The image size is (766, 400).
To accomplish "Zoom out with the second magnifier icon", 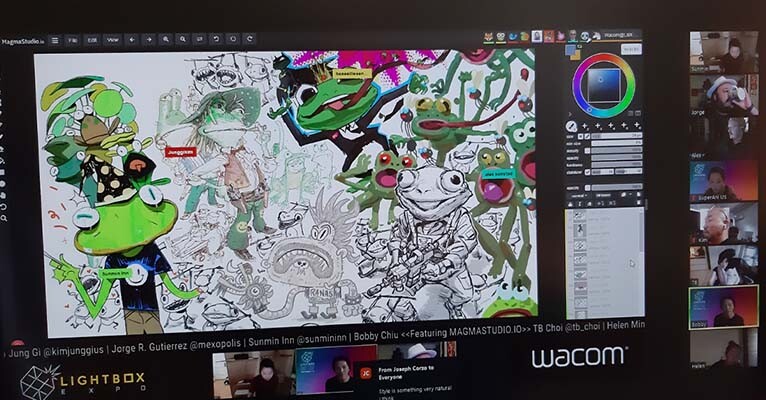I will coord(183,39).
